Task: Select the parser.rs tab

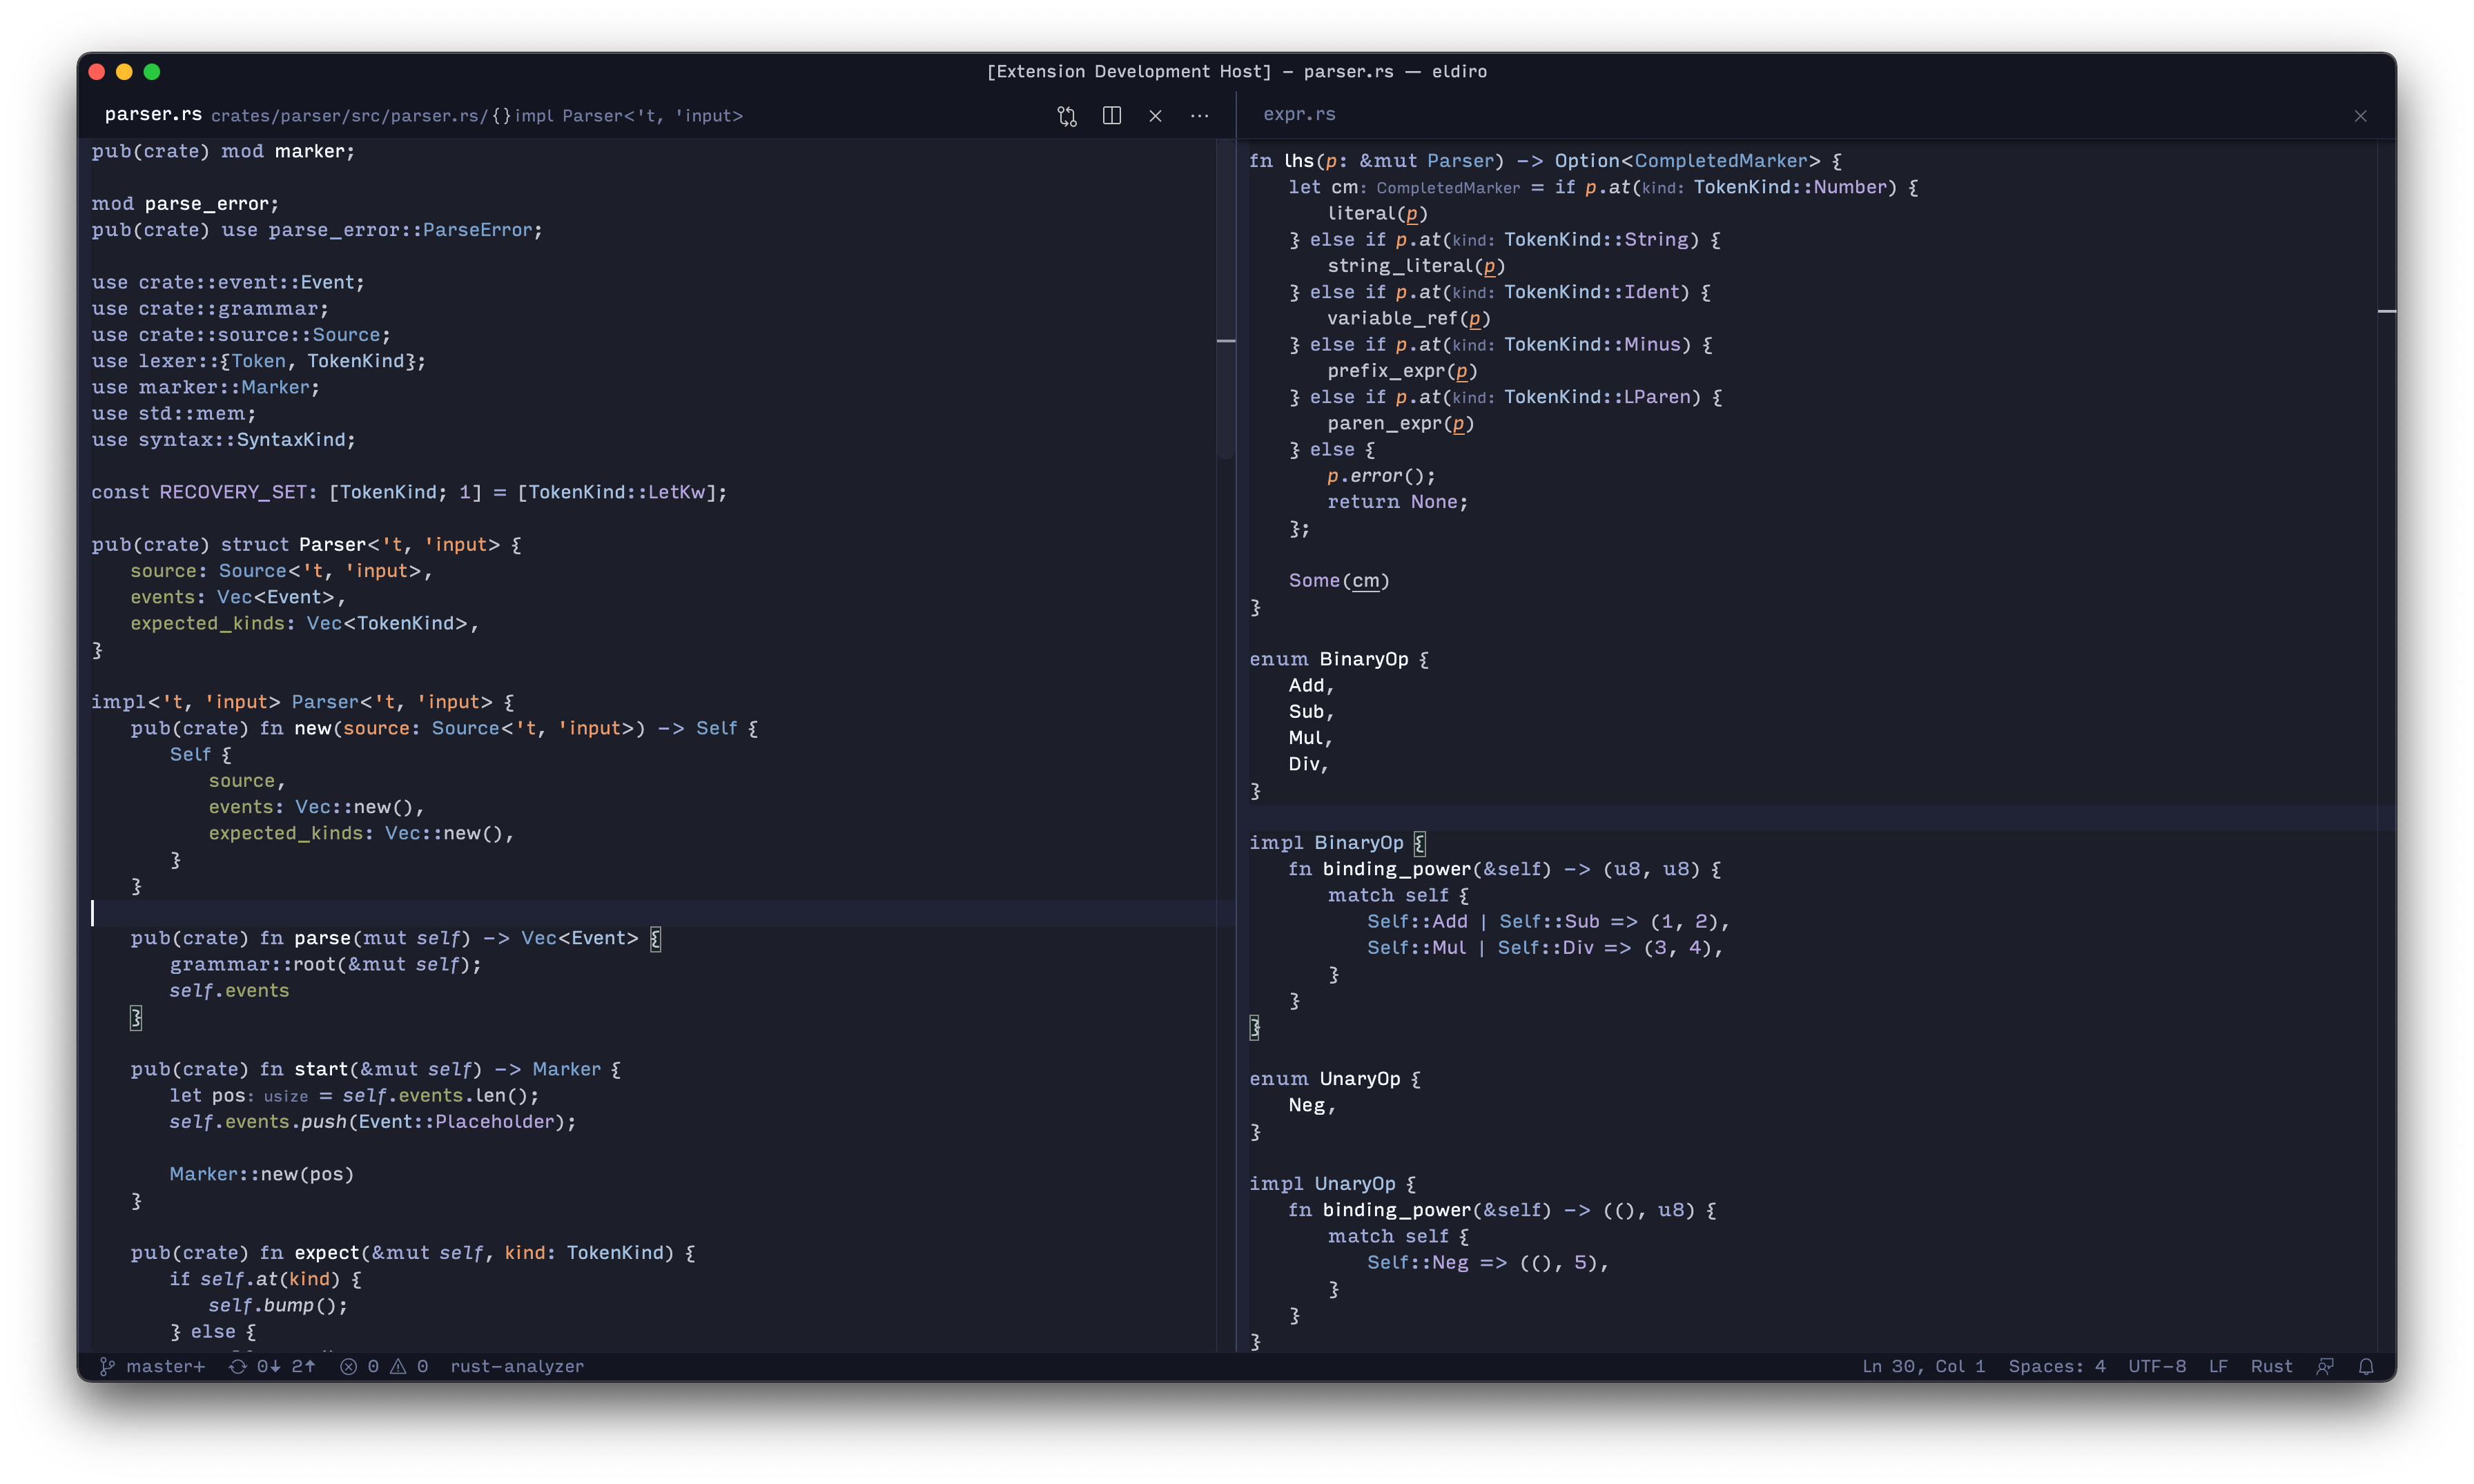Action: pos(153,115)
